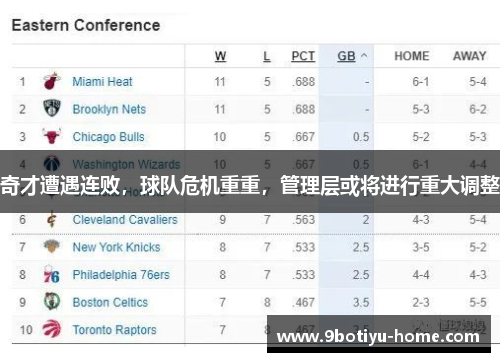Click the Cleveland Cavaliers team logo

click(51, 219)
